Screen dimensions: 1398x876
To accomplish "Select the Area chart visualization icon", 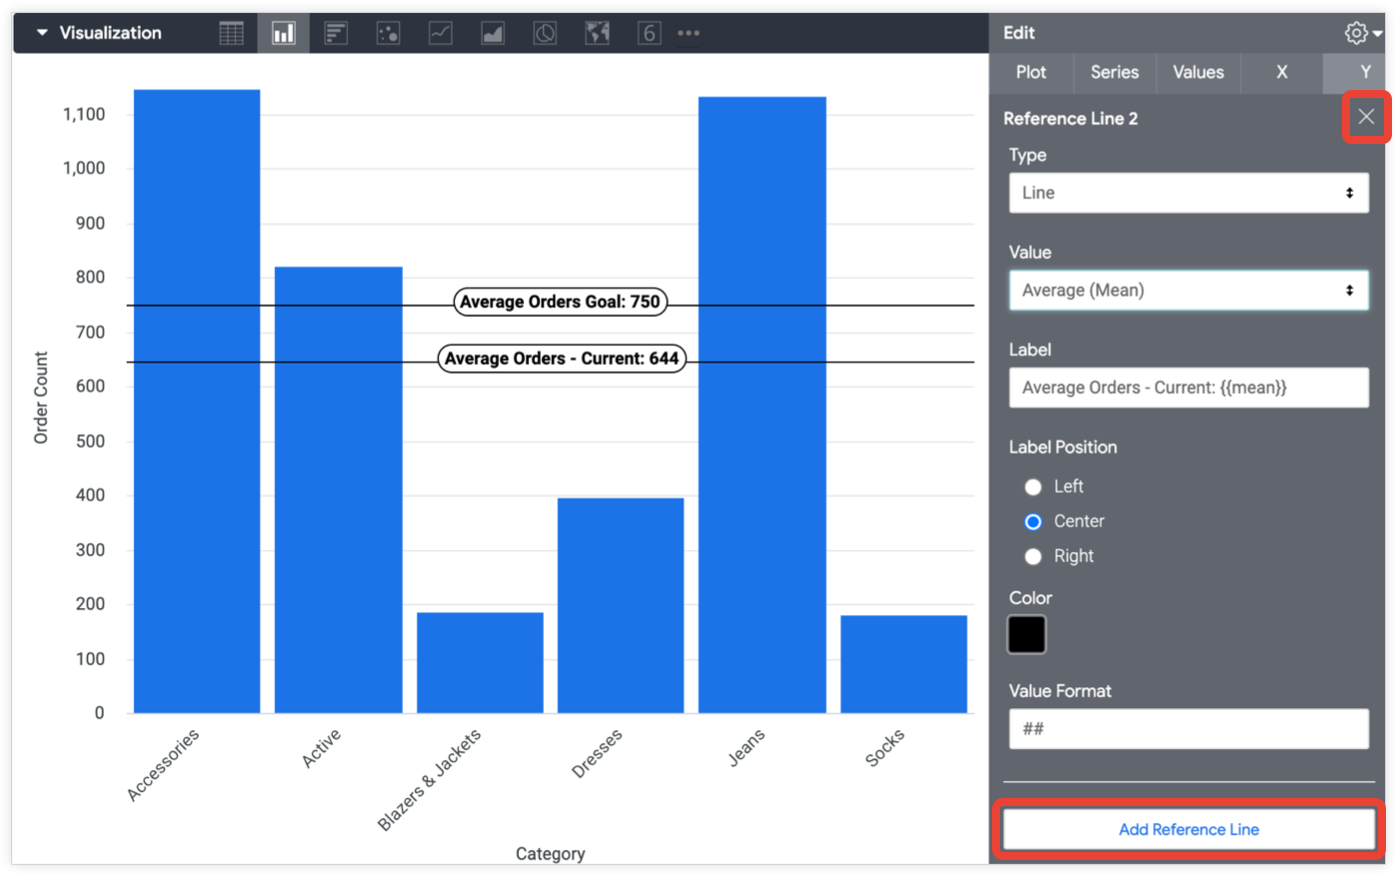I will (x=492, y=33).
